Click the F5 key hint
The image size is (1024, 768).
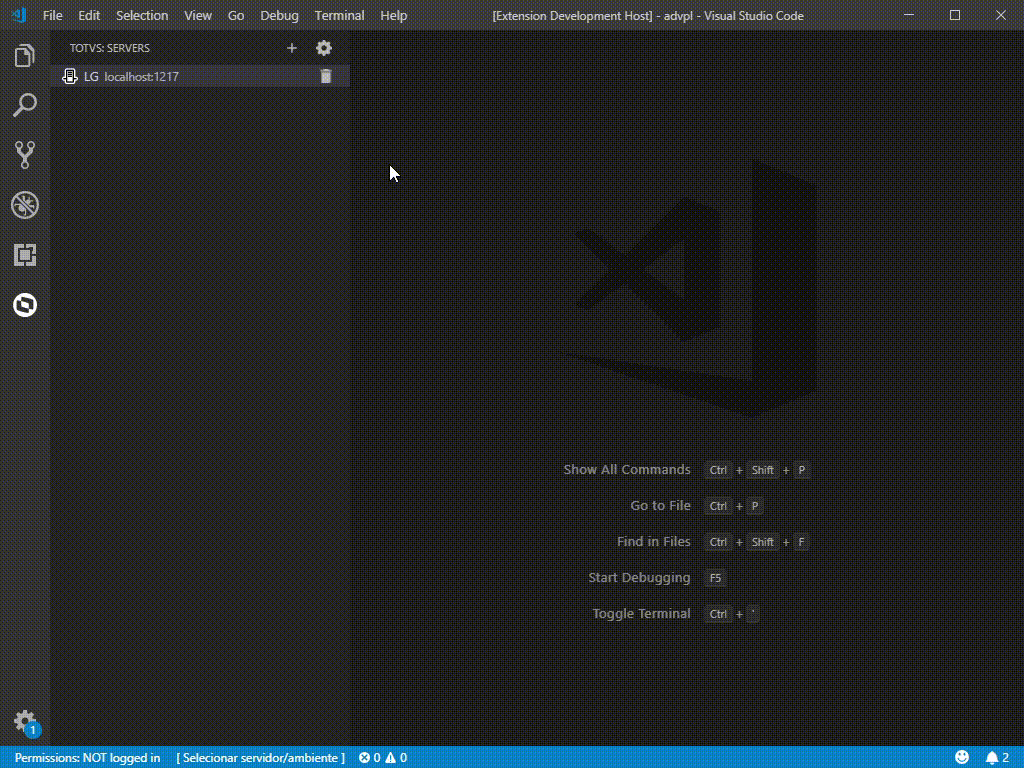(x=715, y=578)
